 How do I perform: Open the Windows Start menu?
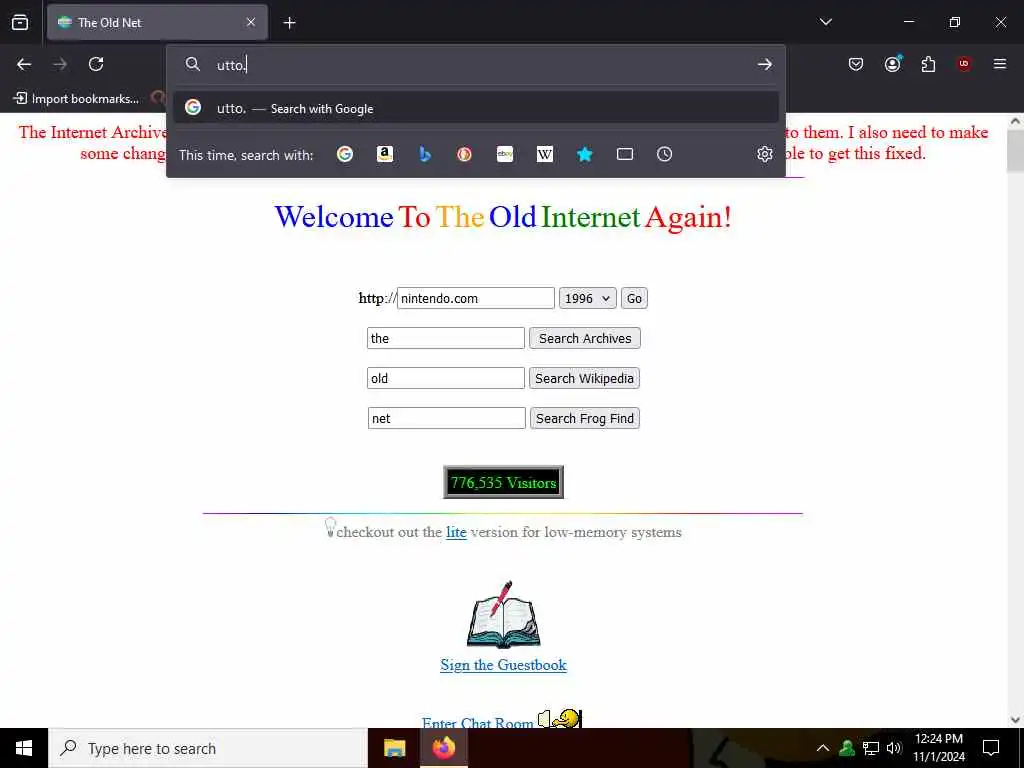pos(24,748)
